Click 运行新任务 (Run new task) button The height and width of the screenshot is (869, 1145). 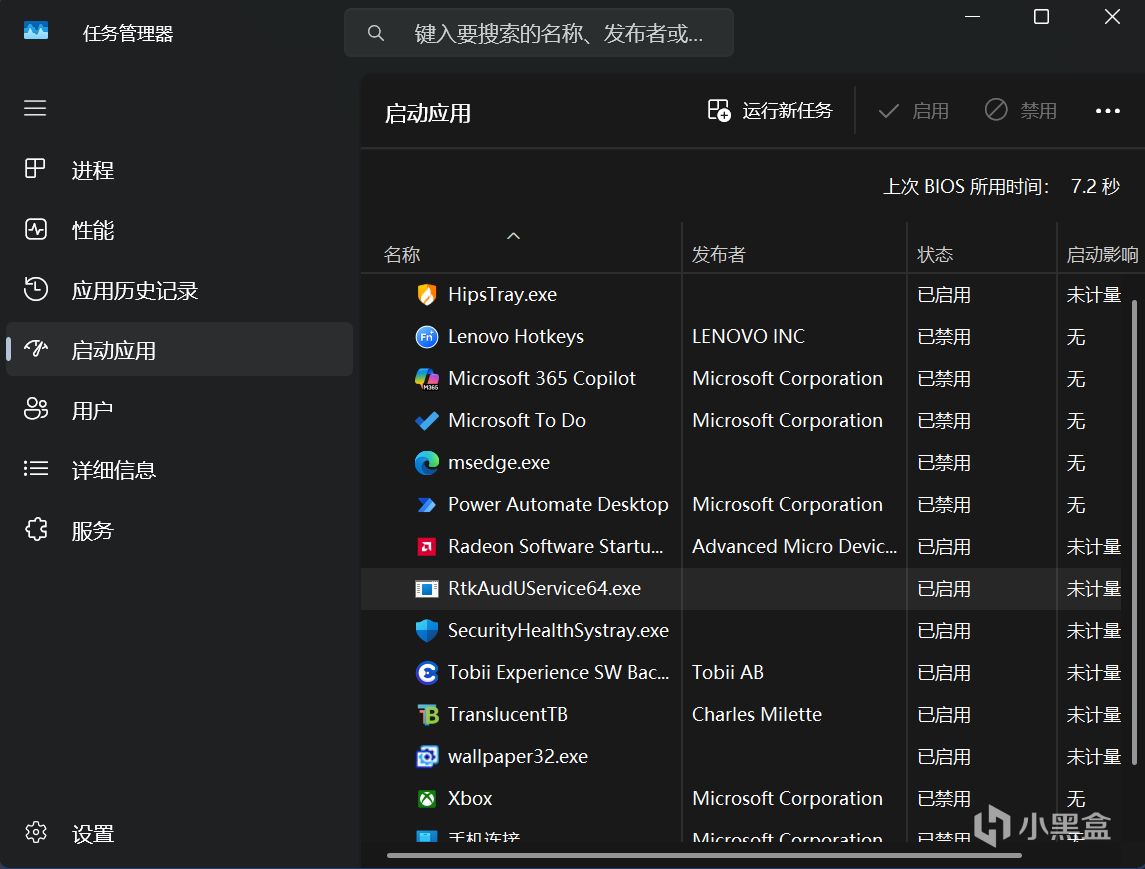pyautogui.click(x=770, y=111)
